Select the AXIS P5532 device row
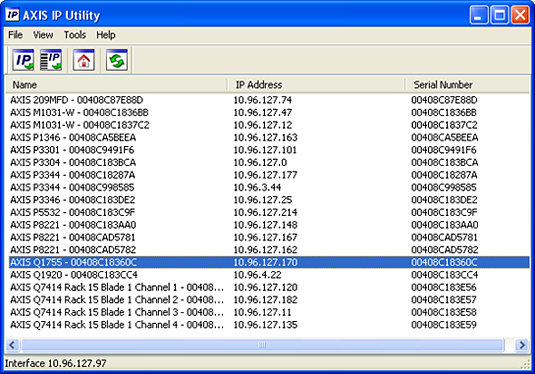This screenshot has width=535, height=374. [268, 212]
